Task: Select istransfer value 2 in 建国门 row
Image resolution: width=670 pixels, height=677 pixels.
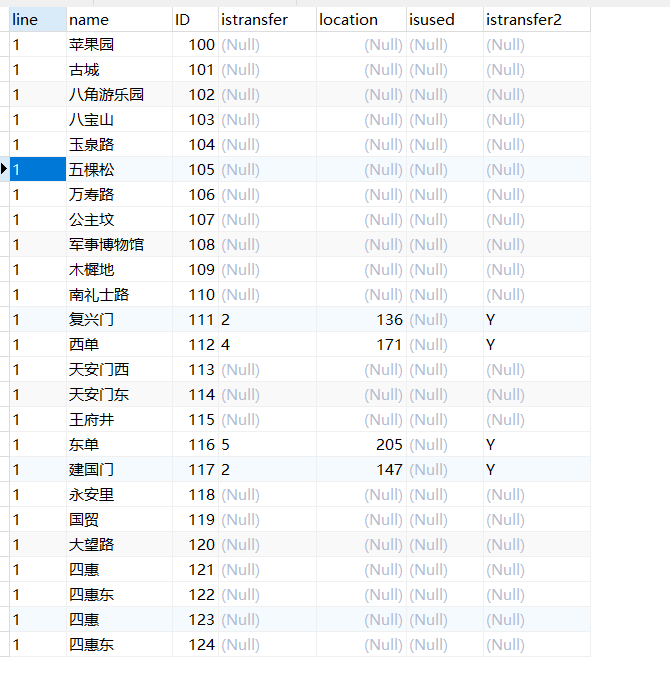Action: coord(267,470)
